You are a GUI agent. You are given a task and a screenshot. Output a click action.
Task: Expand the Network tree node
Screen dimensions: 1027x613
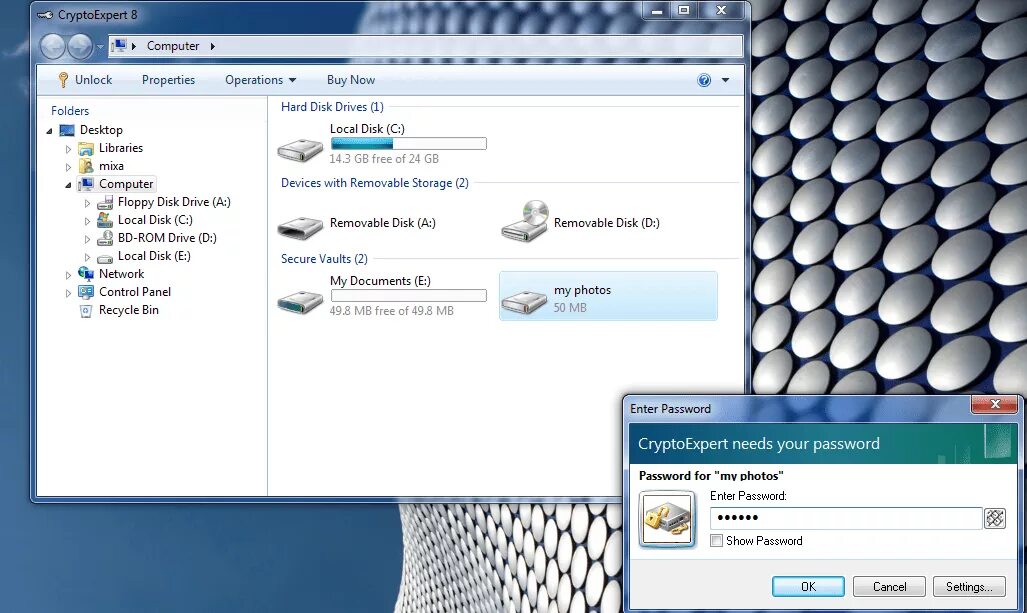68,275
